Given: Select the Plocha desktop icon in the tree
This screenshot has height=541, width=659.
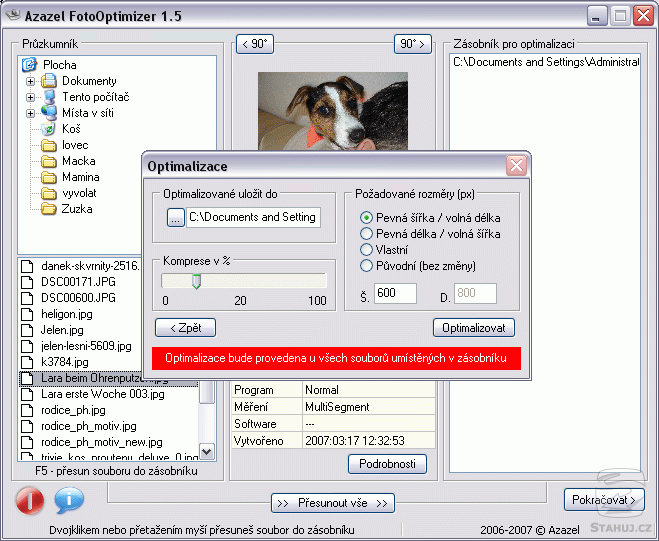Looking at the screenshot, I should tap(29, 65).
